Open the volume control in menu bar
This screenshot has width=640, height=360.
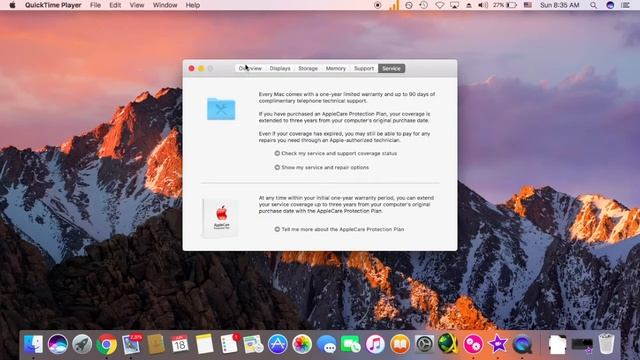[x=483, y=5]
